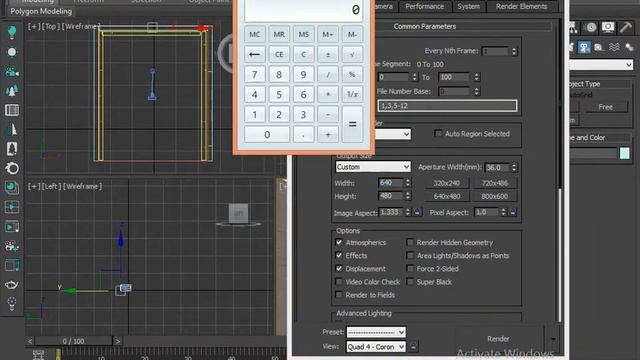Image resolution: width=640 pixels, height=360 pixels.
Task: Switch to the Performance tab
Action: [424, 6]
